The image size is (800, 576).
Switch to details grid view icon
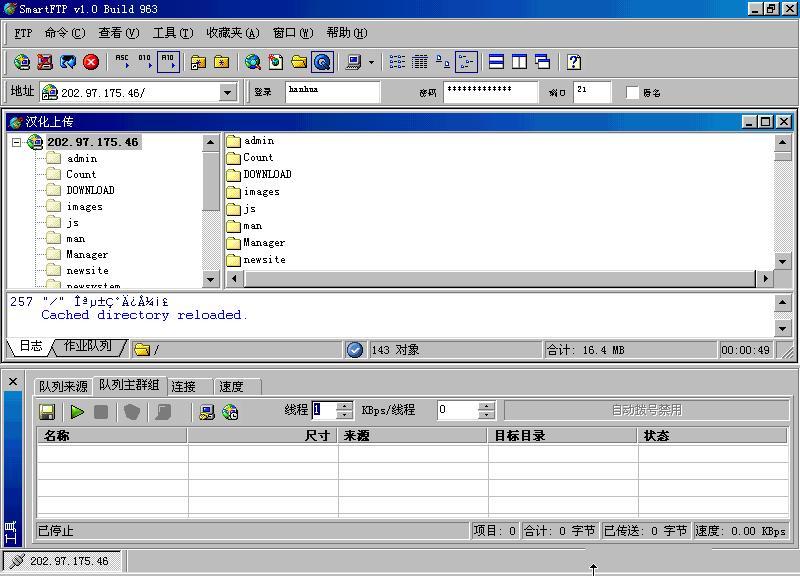click(420, 62)
